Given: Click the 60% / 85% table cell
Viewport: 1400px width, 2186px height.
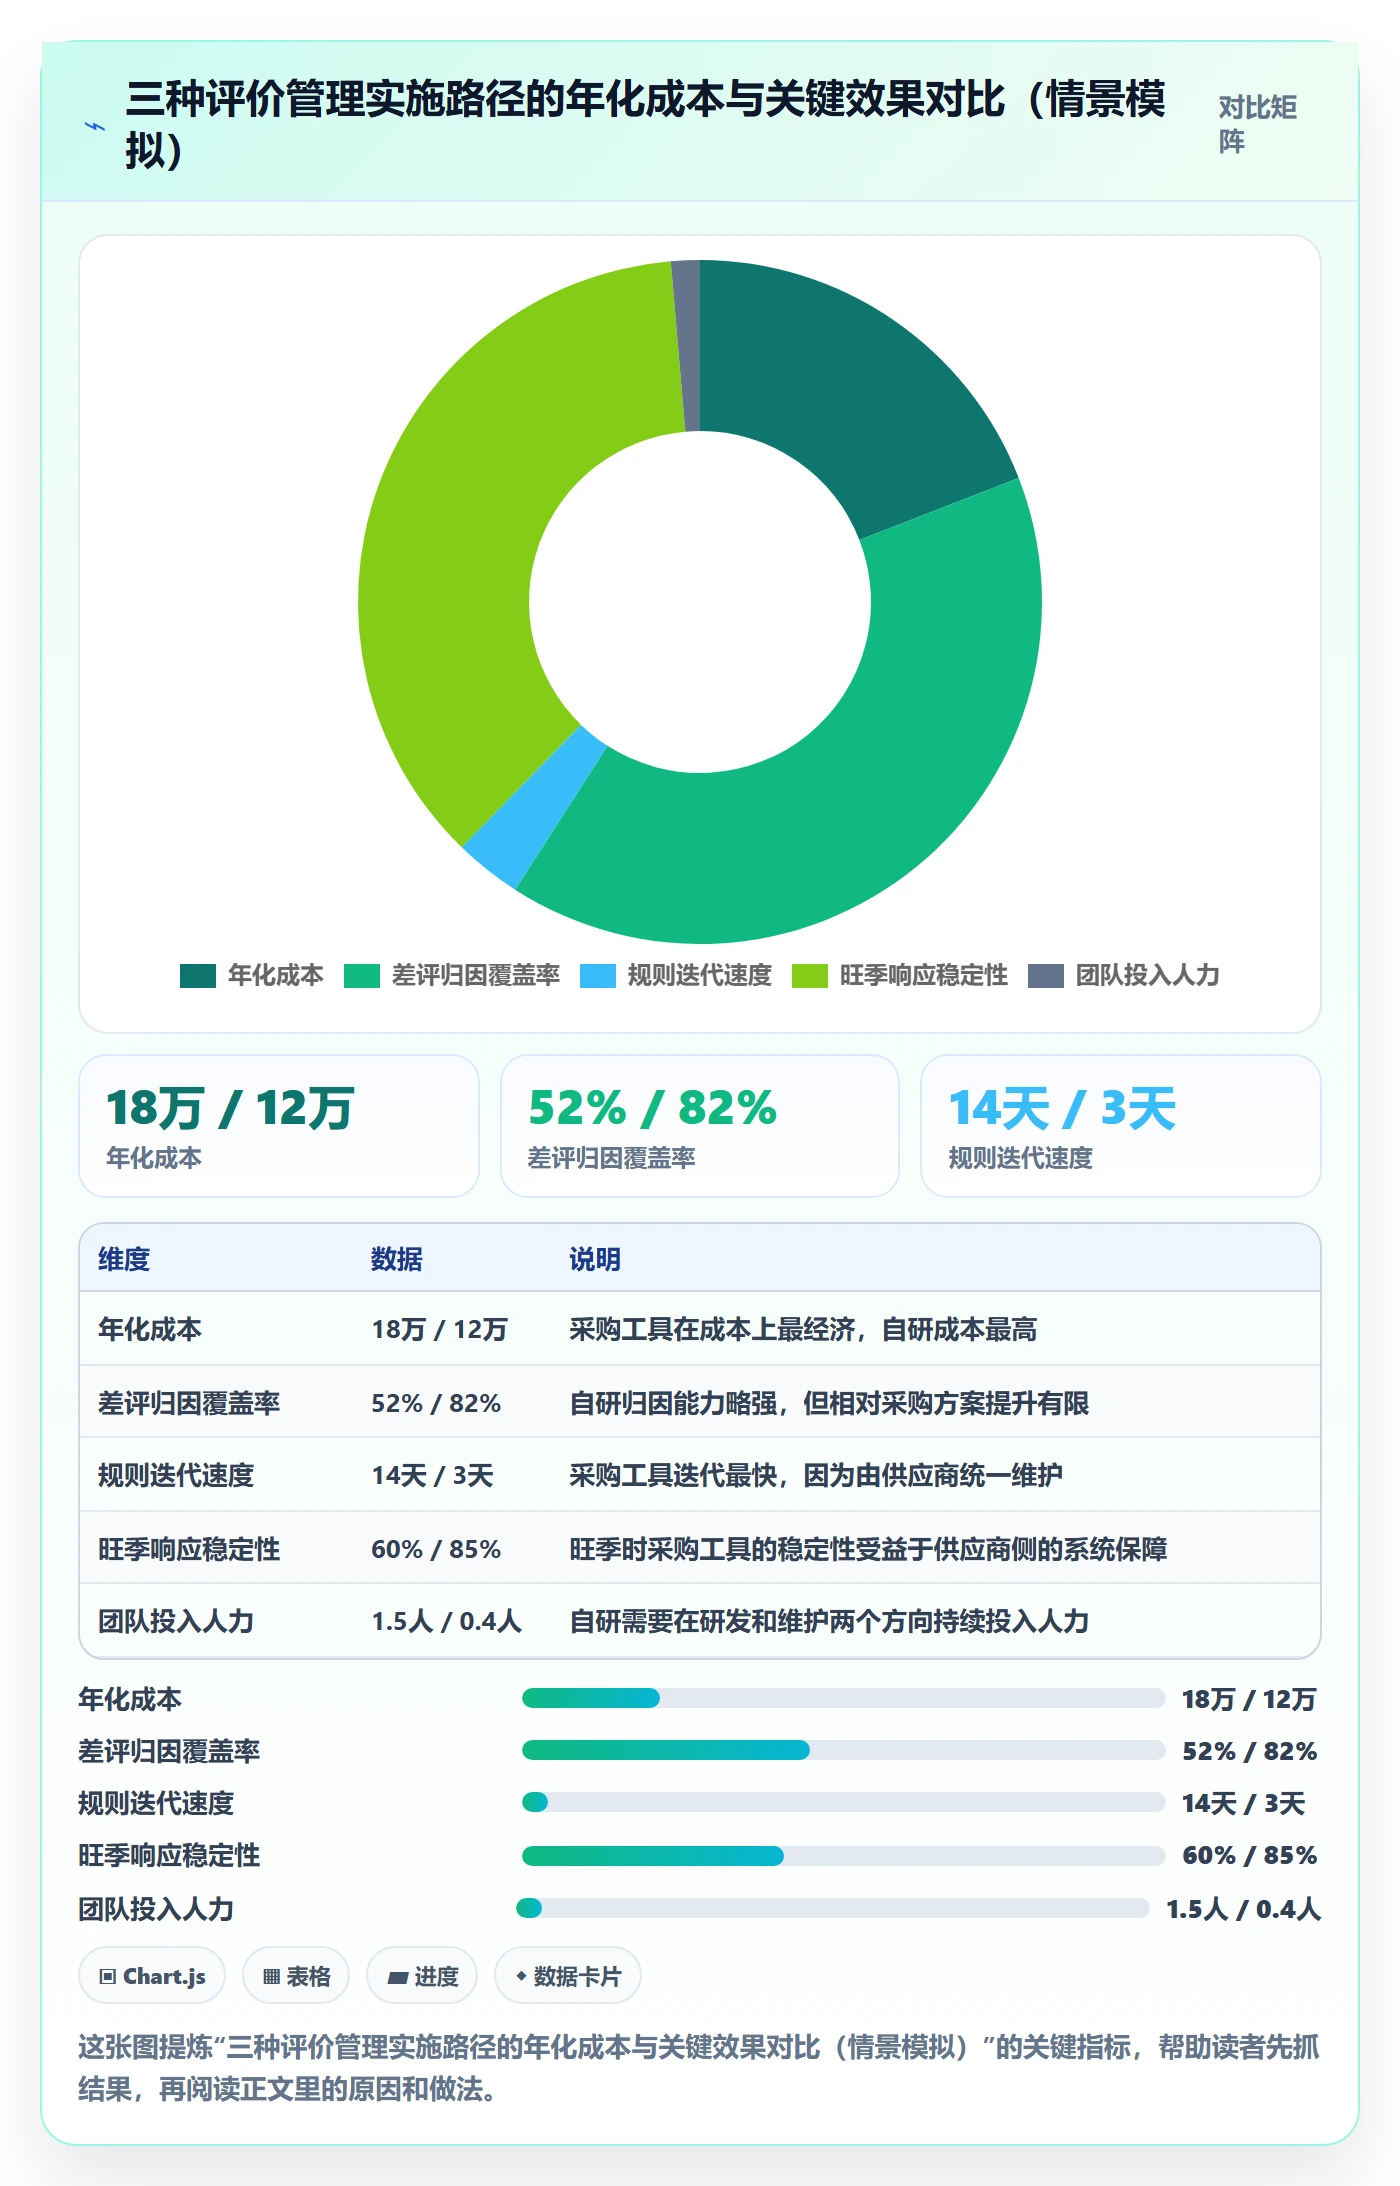Looking at the screenshot, I should (436, 1549).
